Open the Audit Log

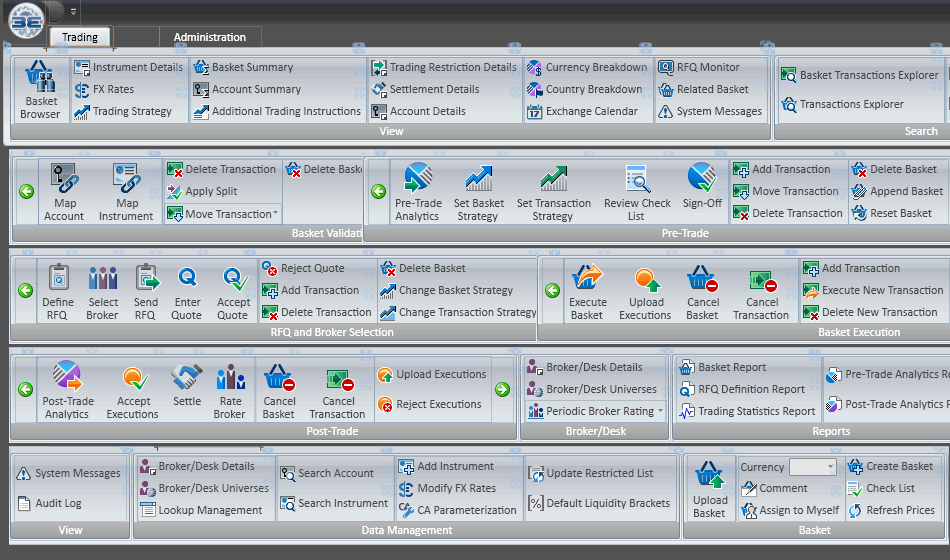pos(58,504)
